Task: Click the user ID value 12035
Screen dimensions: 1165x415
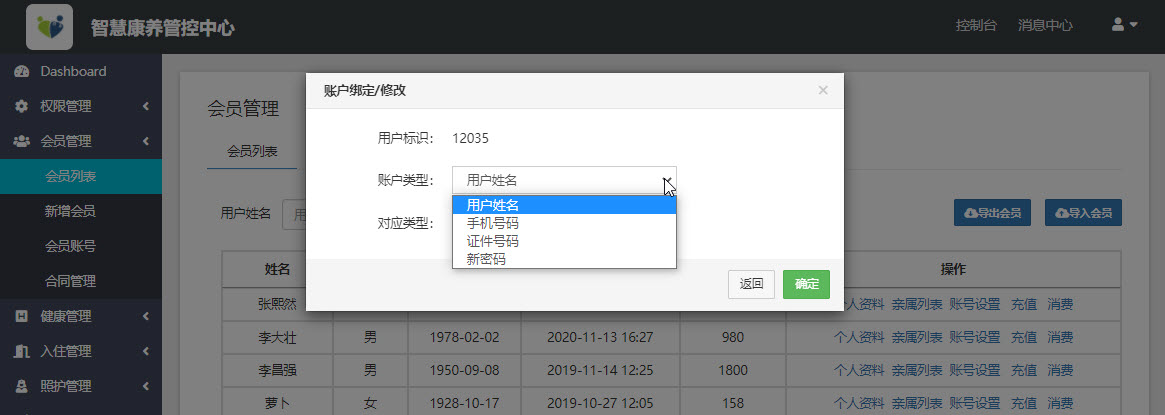Action: tap(470, 138)
